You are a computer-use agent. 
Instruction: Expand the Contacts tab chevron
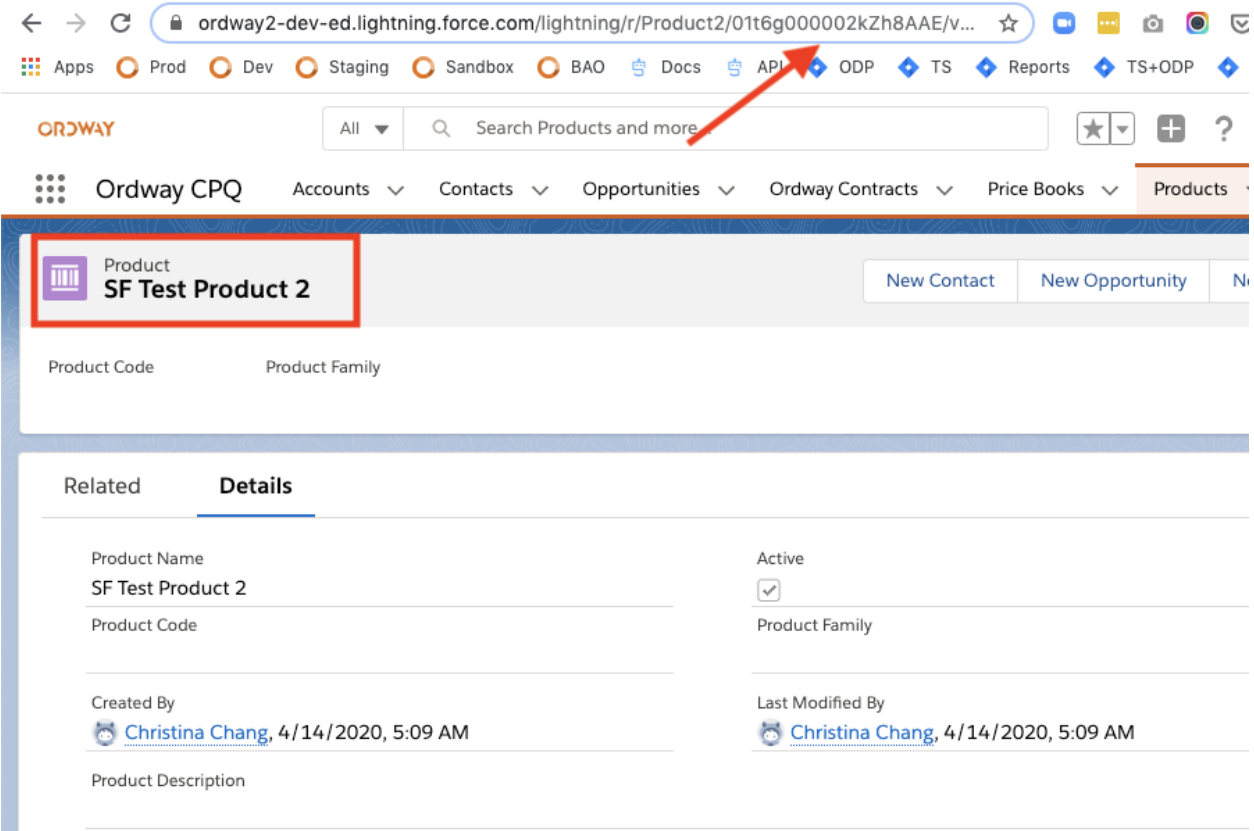[x=540, y=190]
